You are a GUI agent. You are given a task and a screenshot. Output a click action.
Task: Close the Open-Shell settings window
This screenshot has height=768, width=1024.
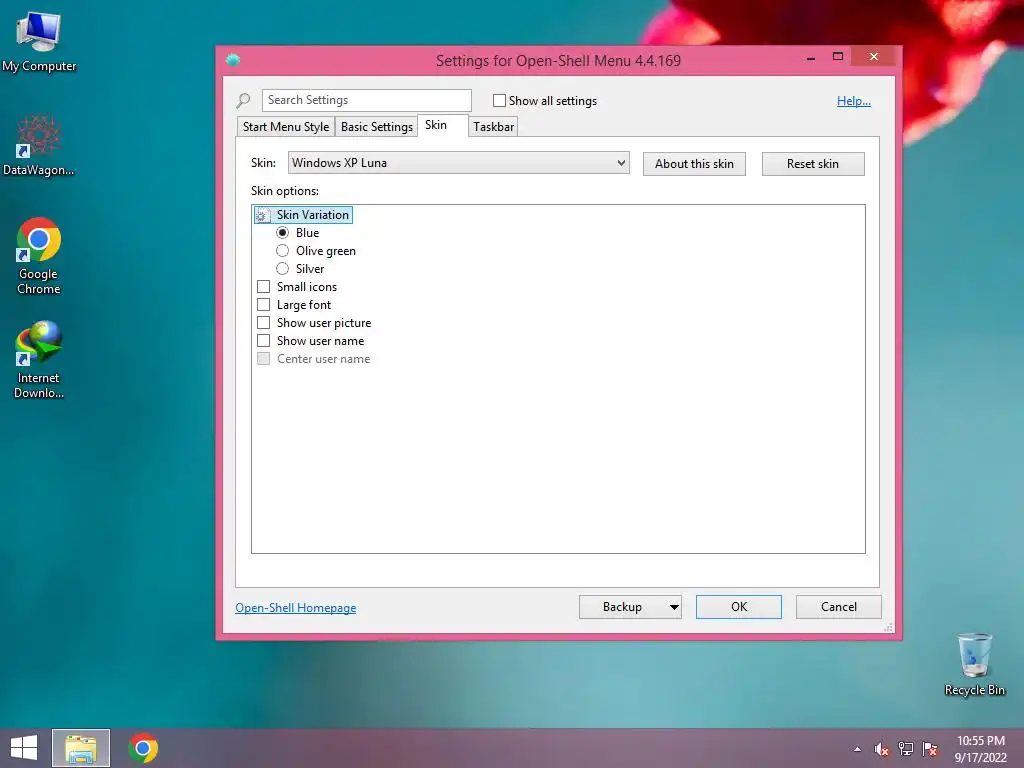874,57
